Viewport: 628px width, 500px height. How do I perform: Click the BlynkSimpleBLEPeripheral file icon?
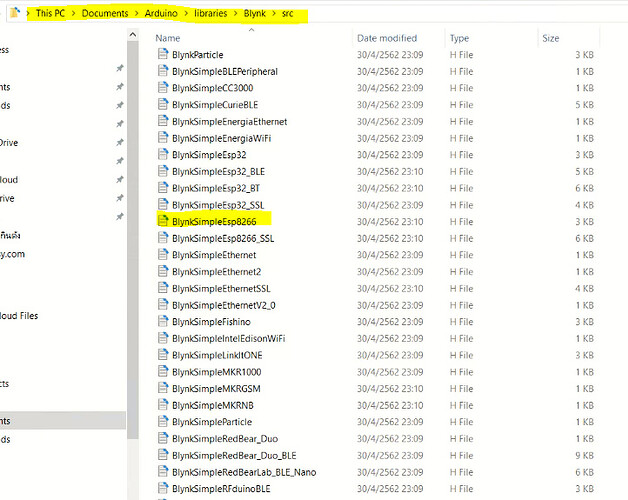(x=163, y=71)
